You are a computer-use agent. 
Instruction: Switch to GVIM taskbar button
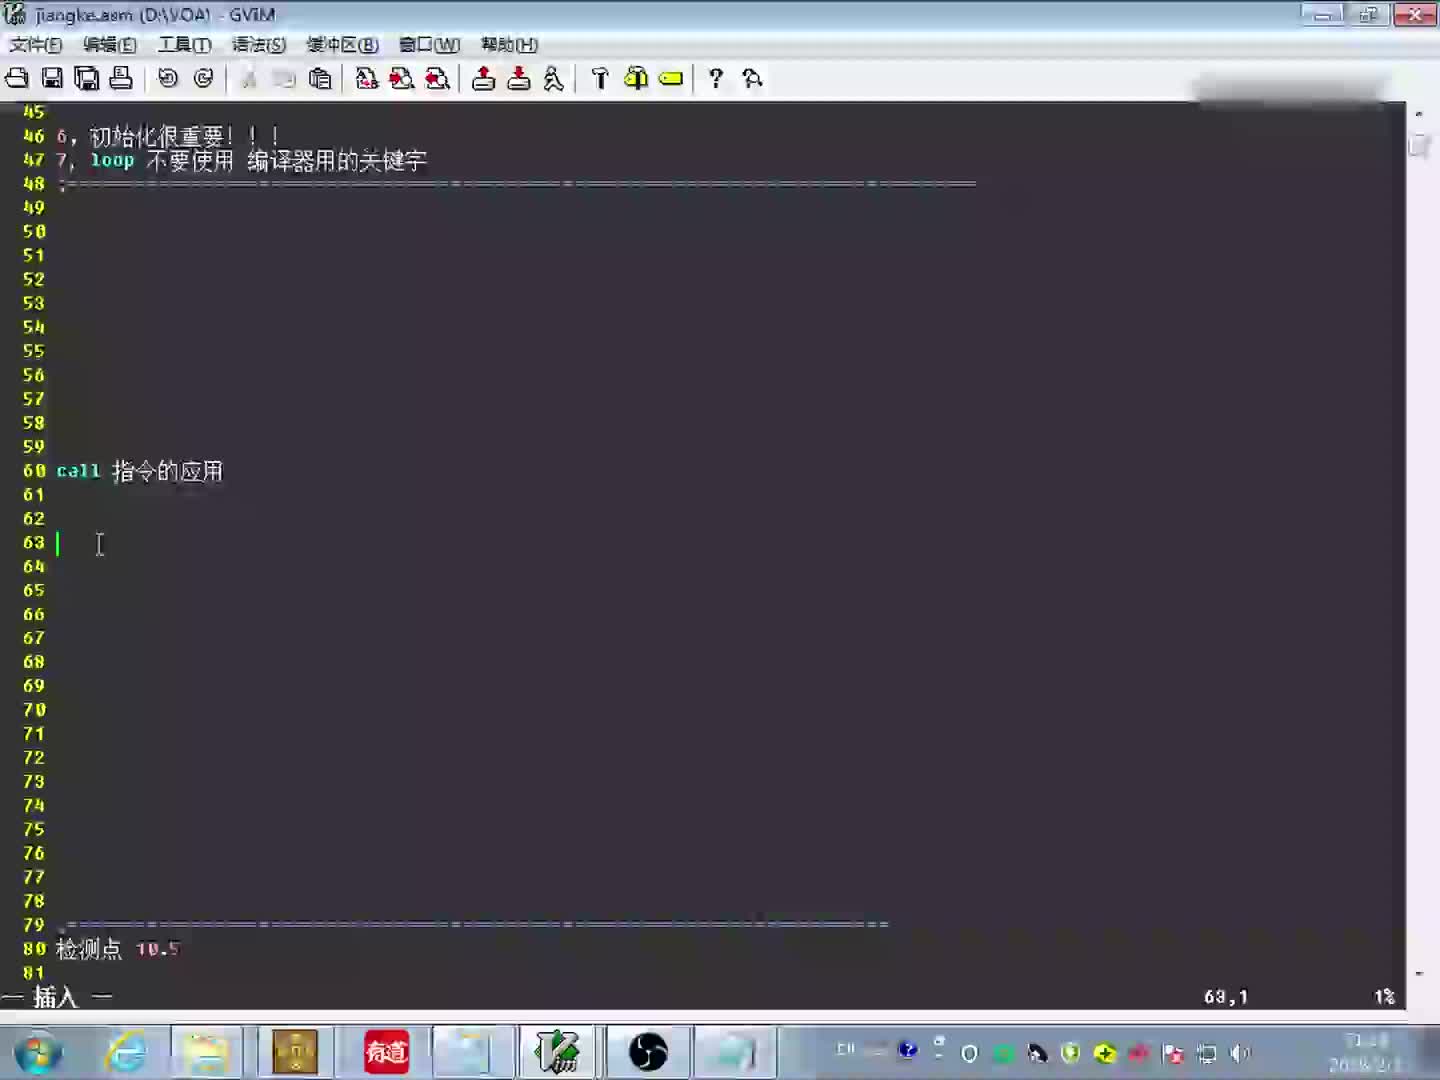click(558, 1053)
